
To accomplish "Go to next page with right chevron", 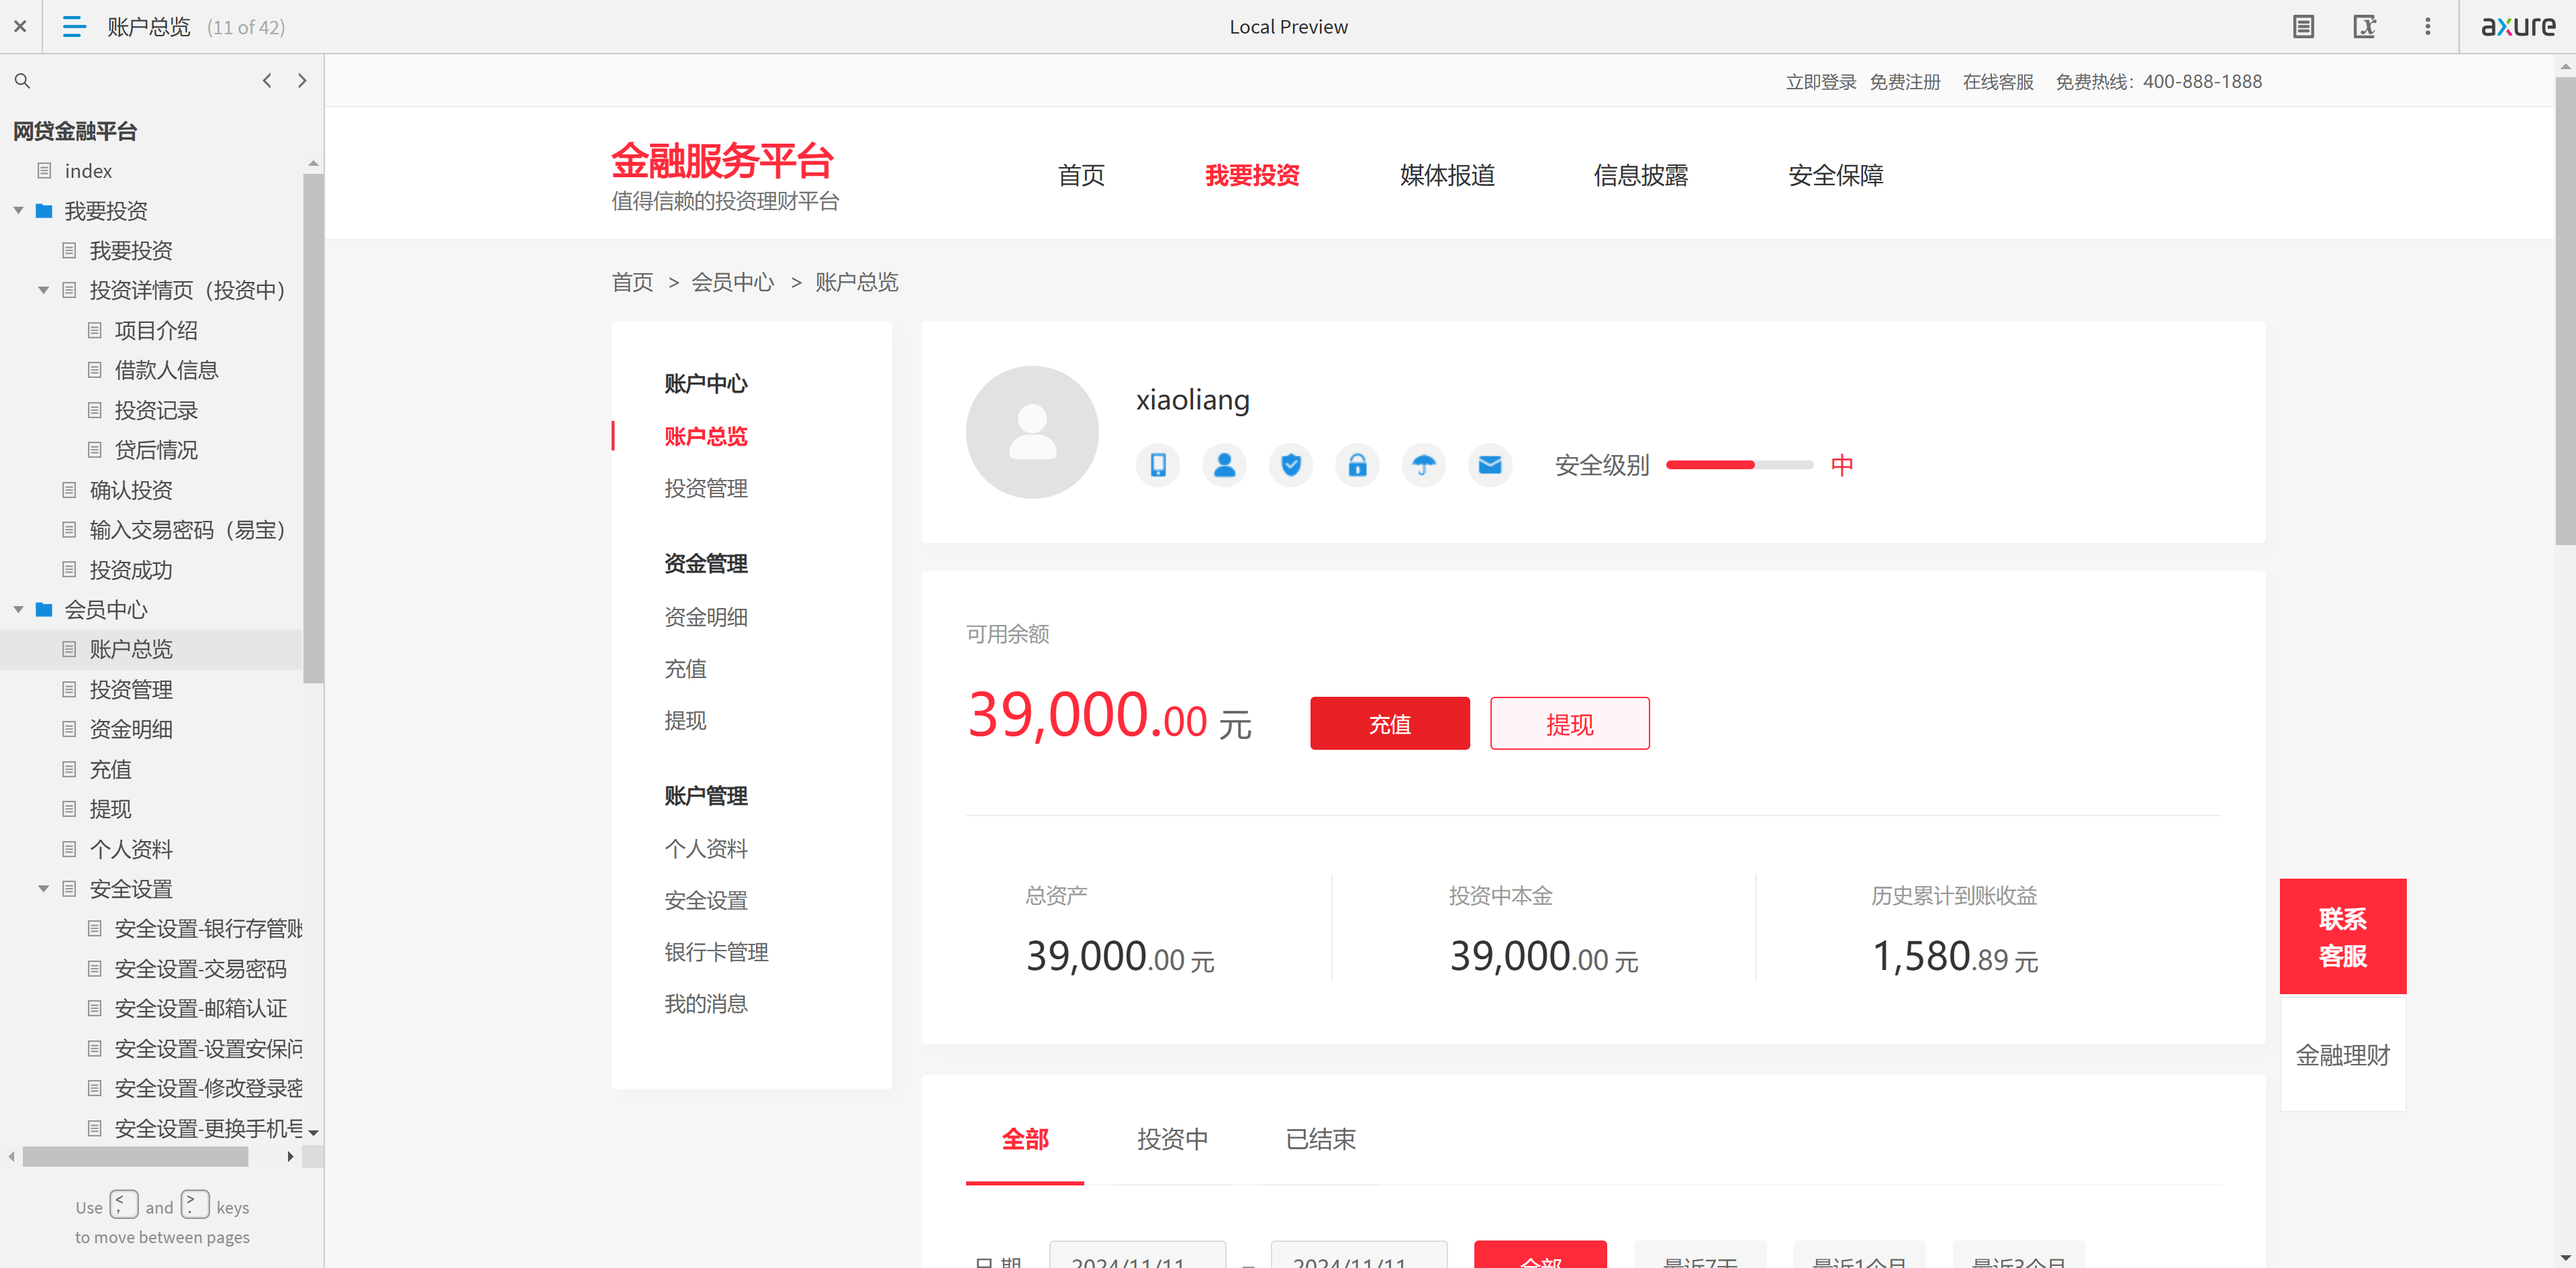I will coord(302,81).
